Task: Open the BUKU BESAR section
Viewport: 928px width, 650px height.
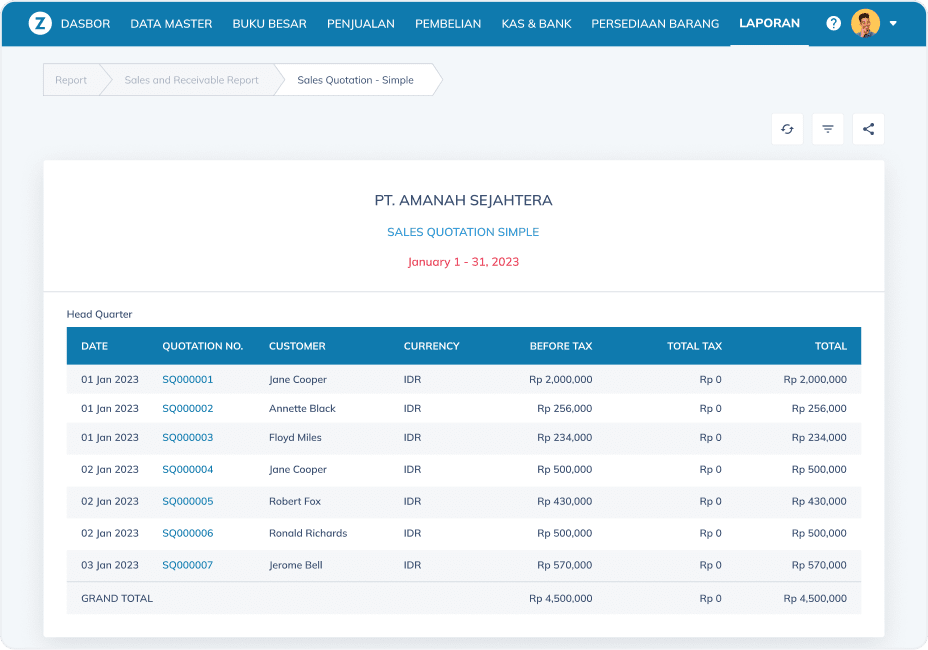Action: [x=269, y=23]
